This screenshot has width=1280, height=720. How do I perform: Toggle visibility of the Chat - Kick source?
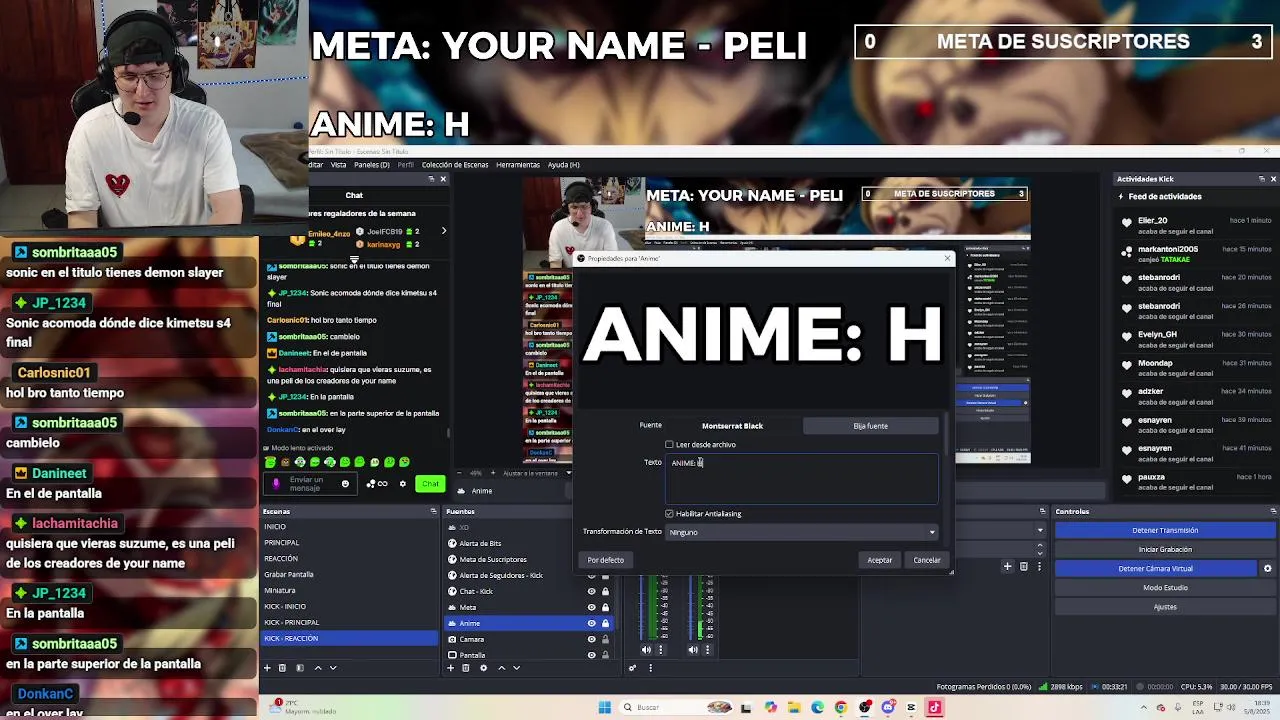point(591,591)
